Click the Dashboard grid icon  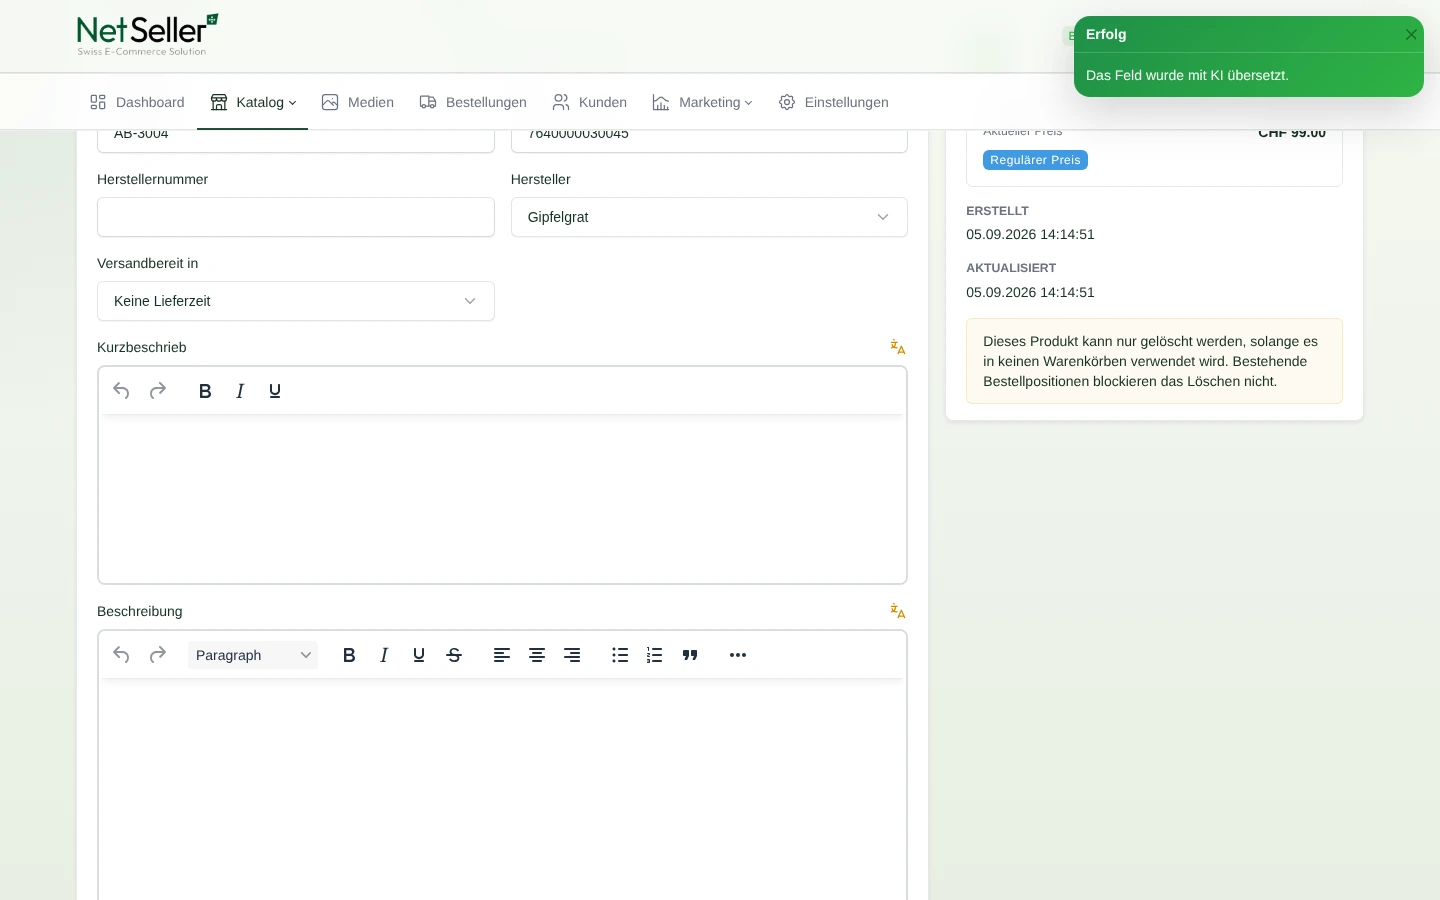tap(98, 102)
